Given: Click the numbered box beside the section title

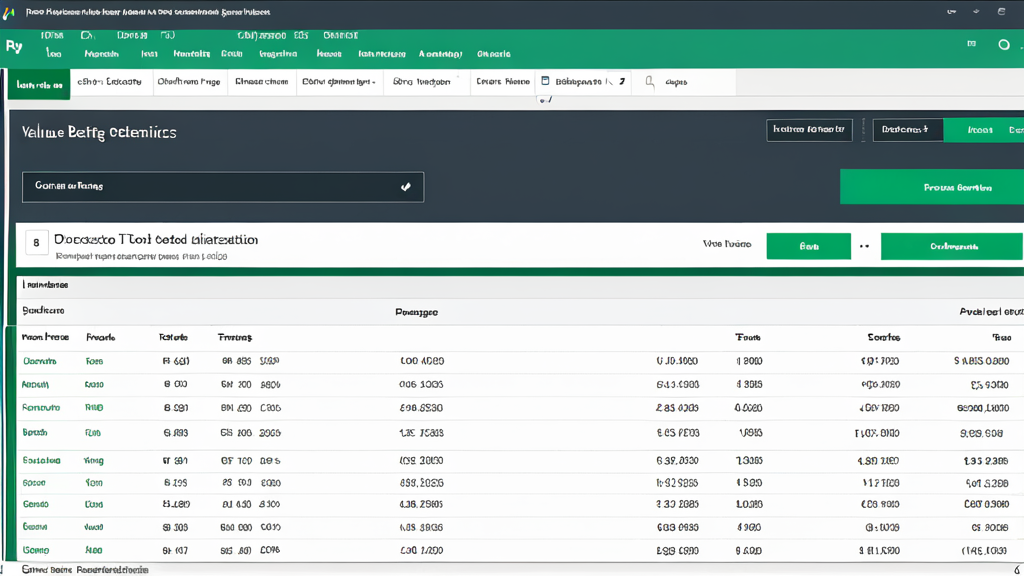Looking at the screenshot, I should tap(37, 243).
